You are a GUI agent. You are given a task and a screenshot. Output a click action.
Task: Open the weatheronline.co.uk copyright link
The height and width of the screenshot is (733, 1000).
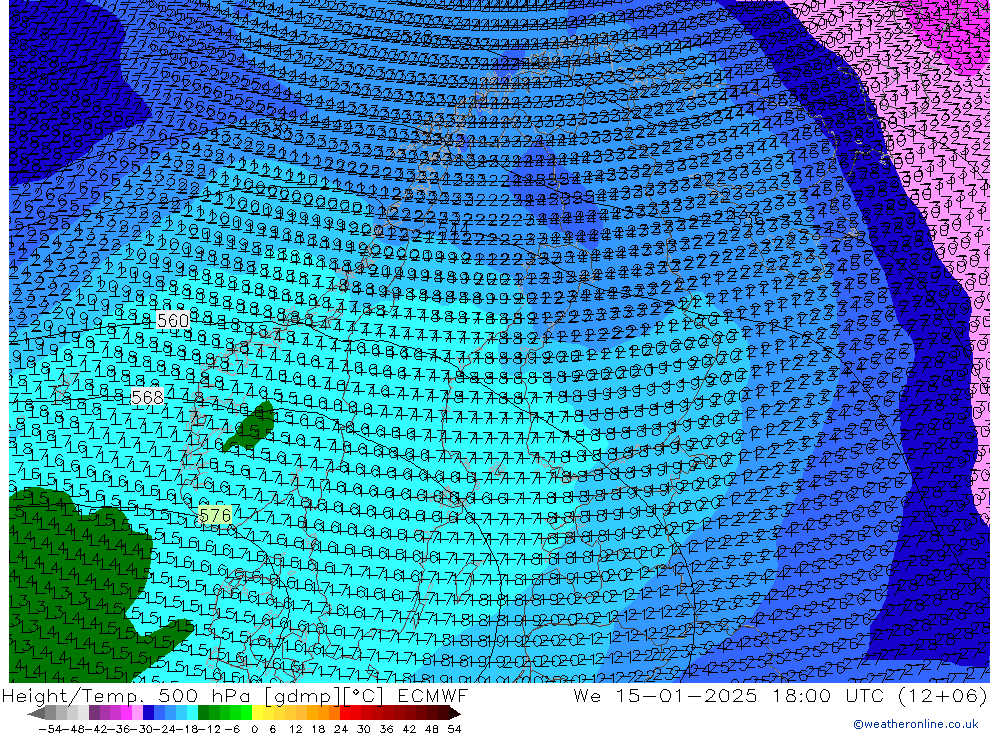click(x=916, y=724)
